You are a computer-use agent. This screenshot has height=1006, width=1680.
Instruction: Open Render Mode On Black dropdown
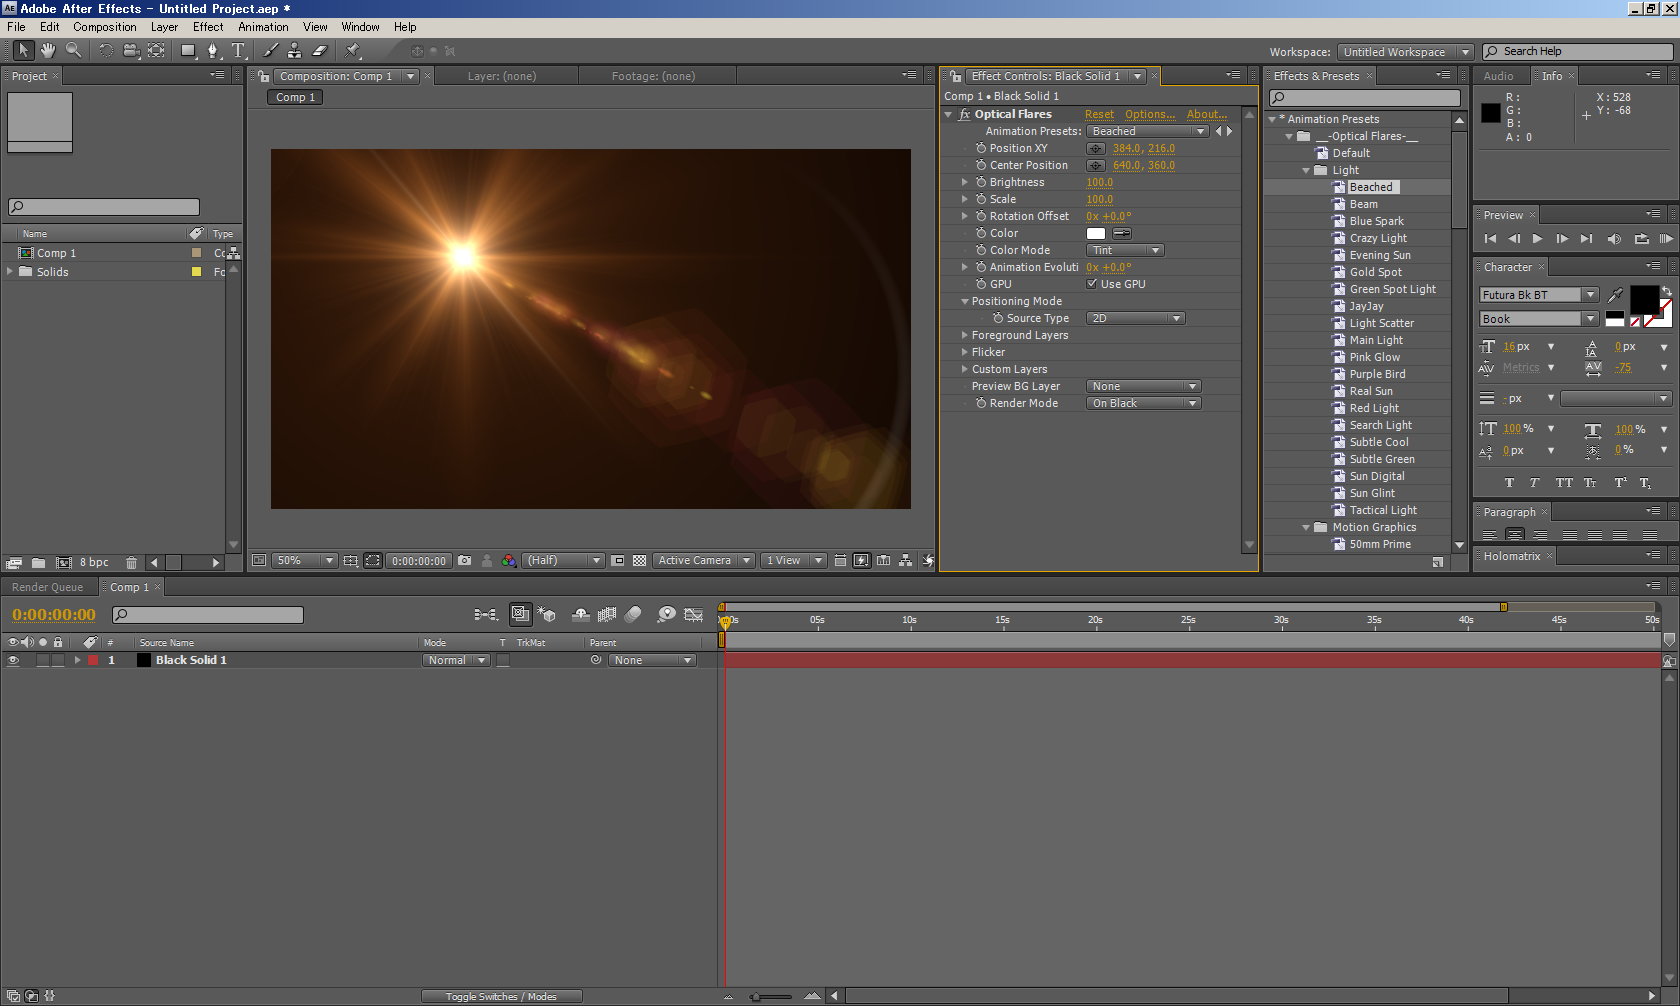tap(1144, 403)
